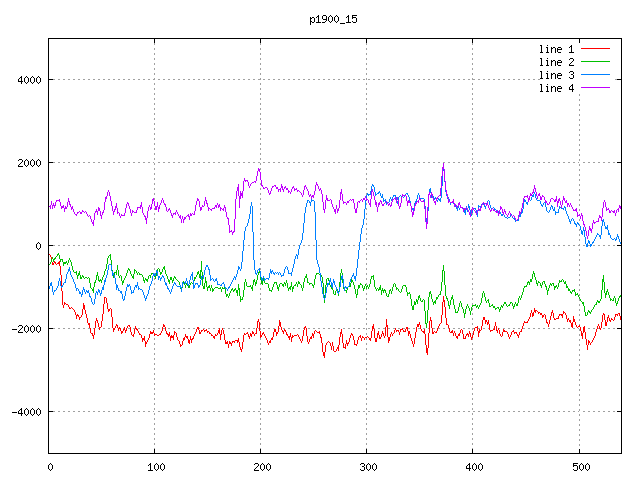The image size is (640, 480).
Task: Select the 'line 1' legend label
Action: [x=556, y=49]
